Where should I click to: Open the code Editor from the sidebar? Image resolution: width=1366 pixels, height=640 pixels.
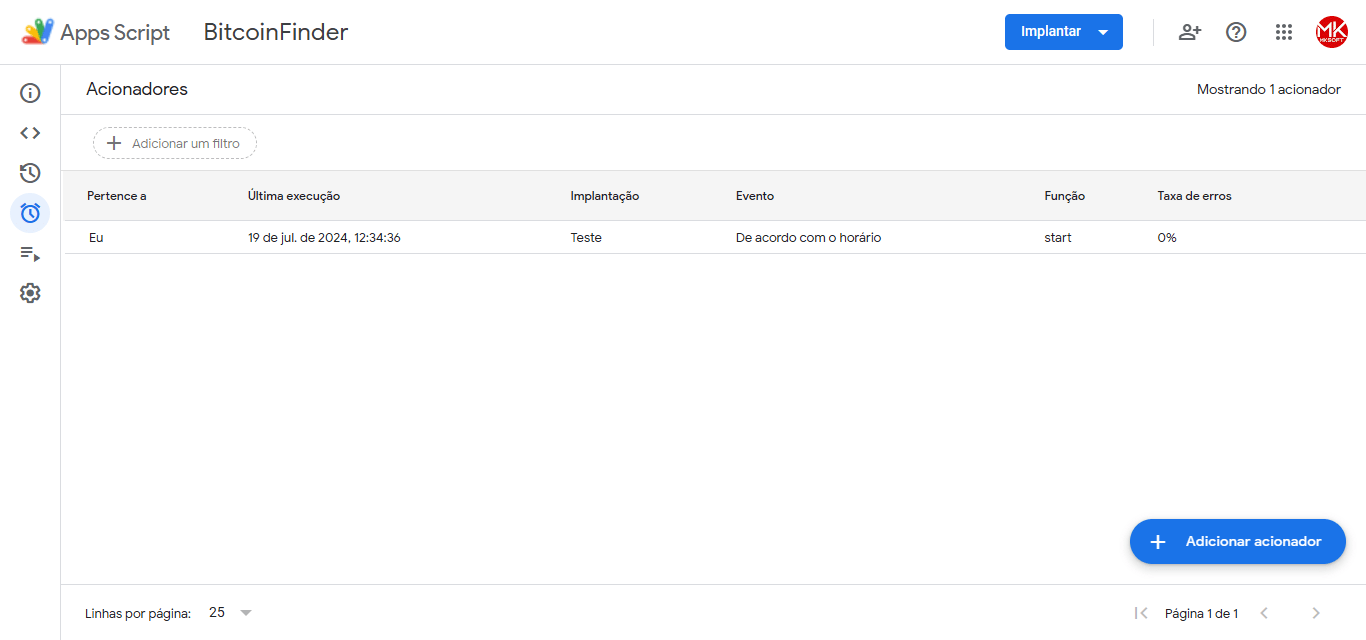pyautogui.click(x=30, y=133)
